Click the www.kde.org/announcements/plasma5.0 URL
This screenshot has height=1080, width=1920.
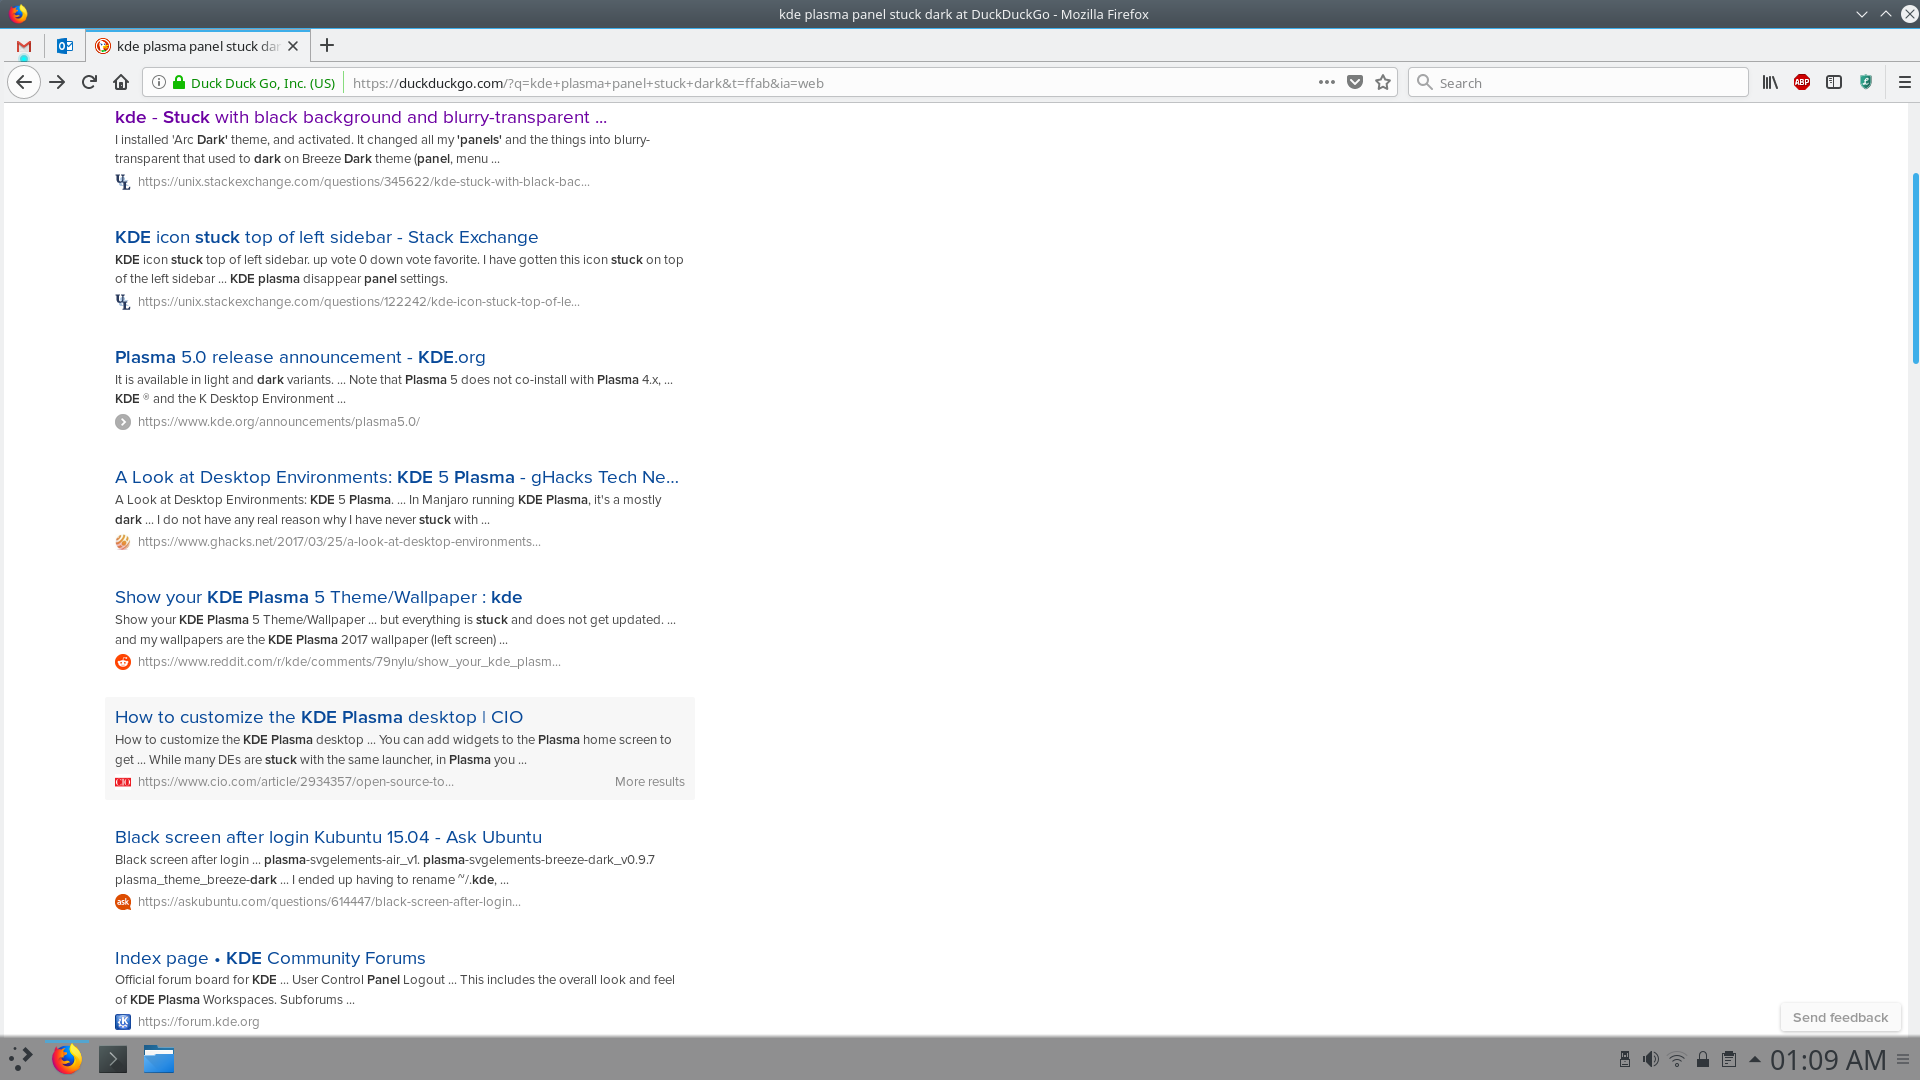coord(278,422)
